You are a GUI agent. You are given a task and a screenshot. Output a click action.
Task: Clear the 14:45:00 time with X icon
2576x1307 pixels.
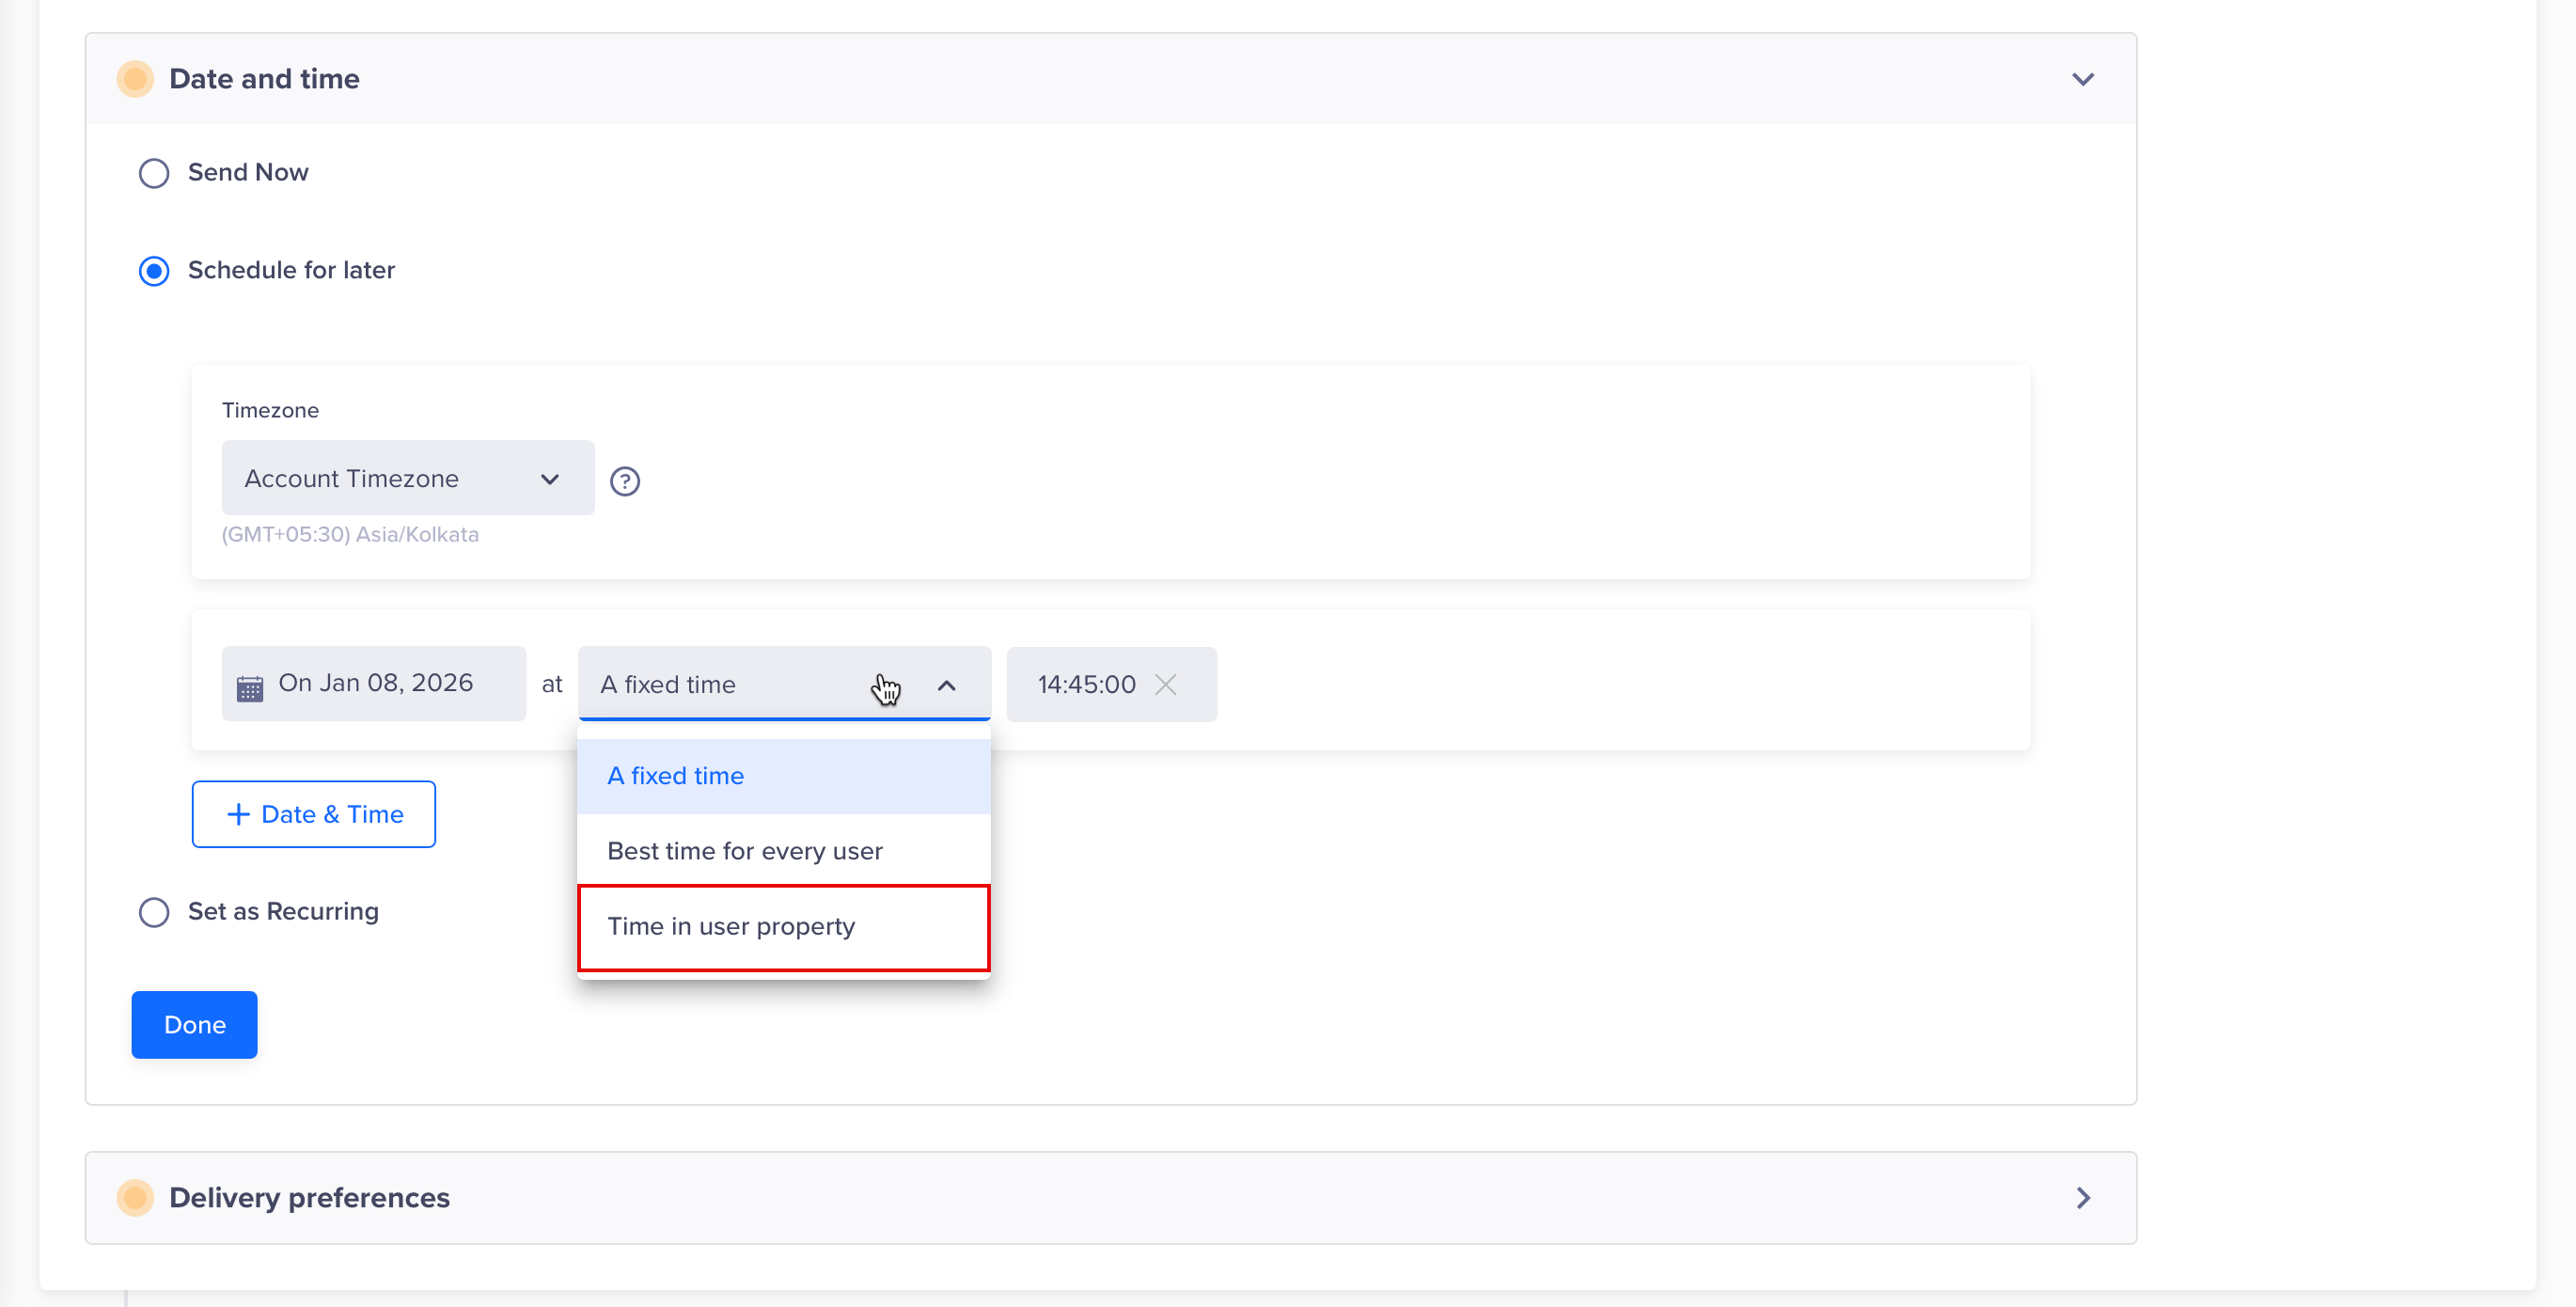(x=1165, y=684)
